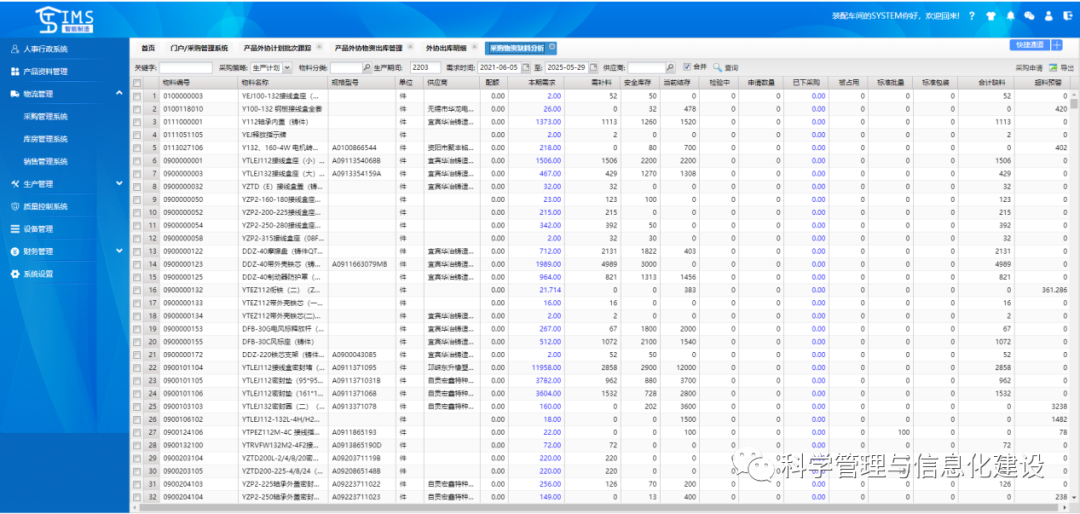This screenshot has width=1080, height=514.
Task: Click the magnifier lookup icon for 物料分类
Action: 366,68
